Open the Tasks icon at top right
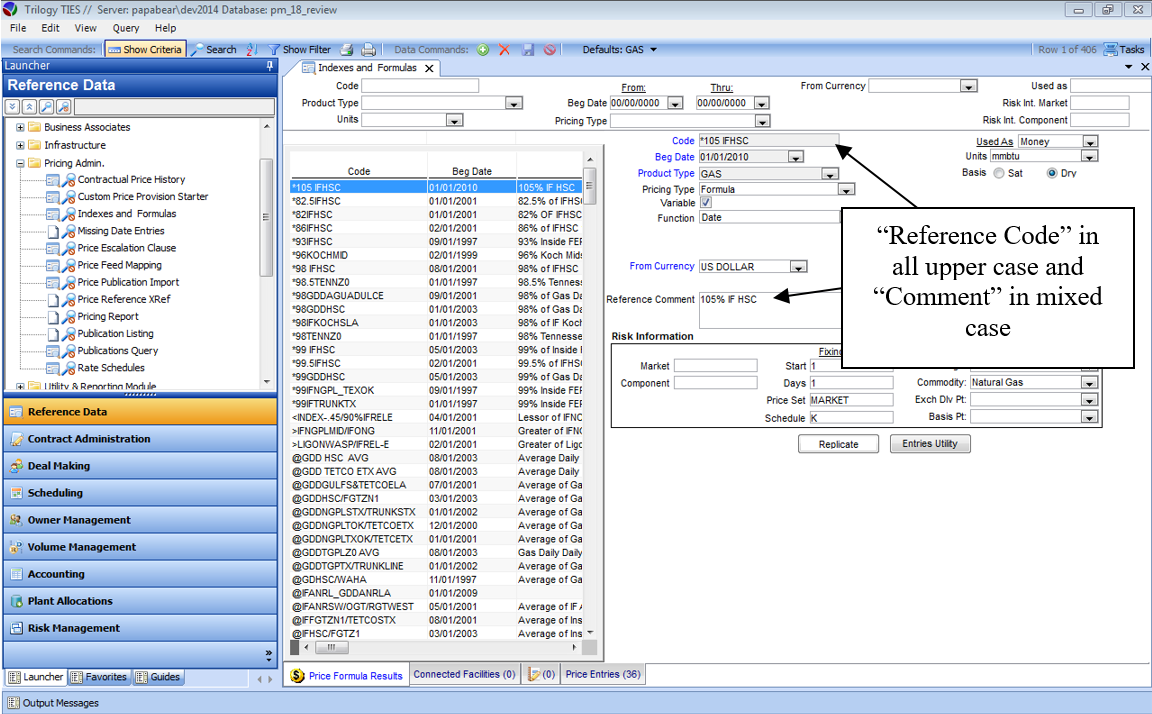Screen dimensions: 1152x714 click(x=1110, y=49)
